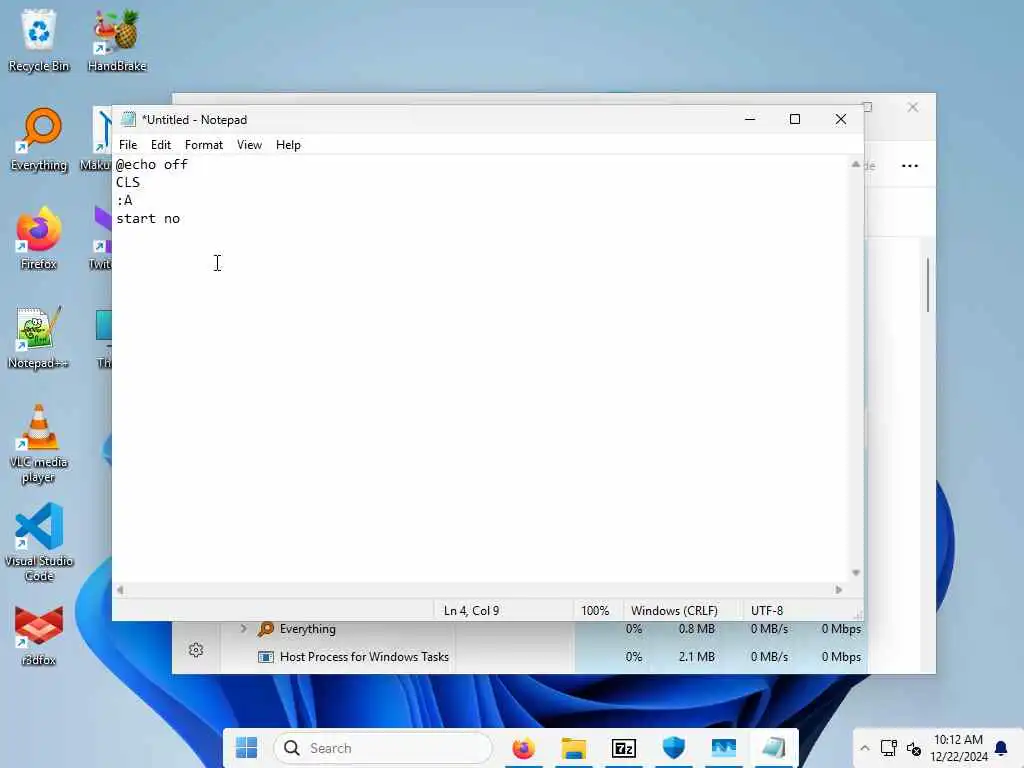The image size is (1024, 768).
Task: Open the clock and date in taskbar
Action: tap(959, 748)
